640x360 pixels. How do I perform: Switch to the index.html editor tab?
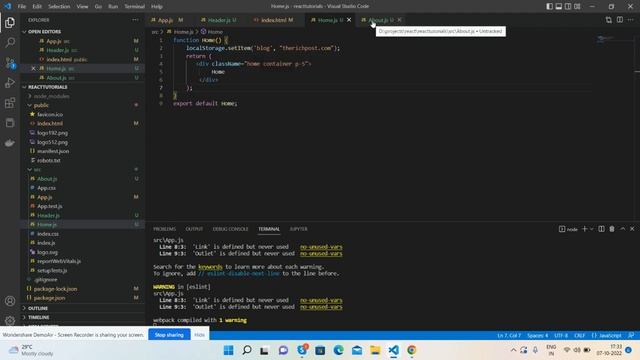(273, 20)
